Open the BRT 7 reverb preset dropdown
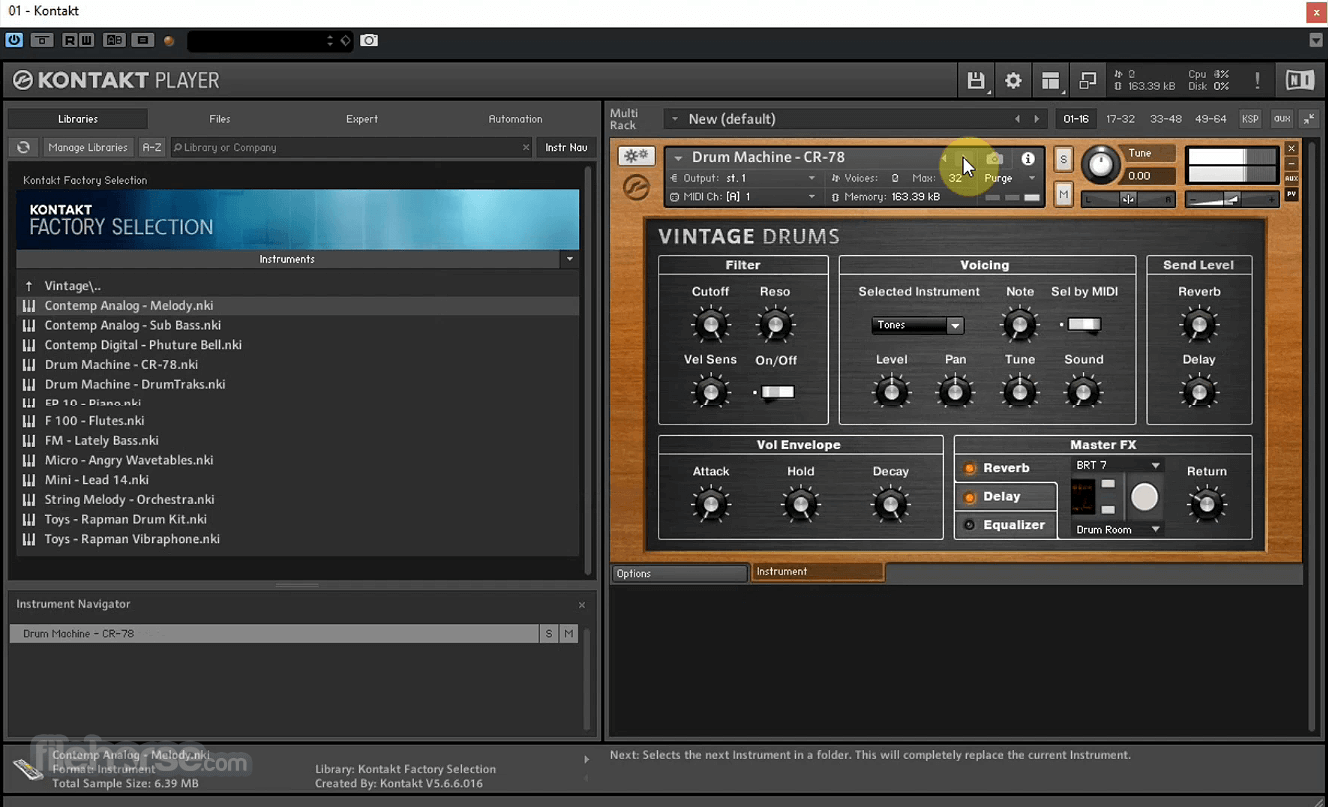The image size is (1328, 807). [1117, 465]
